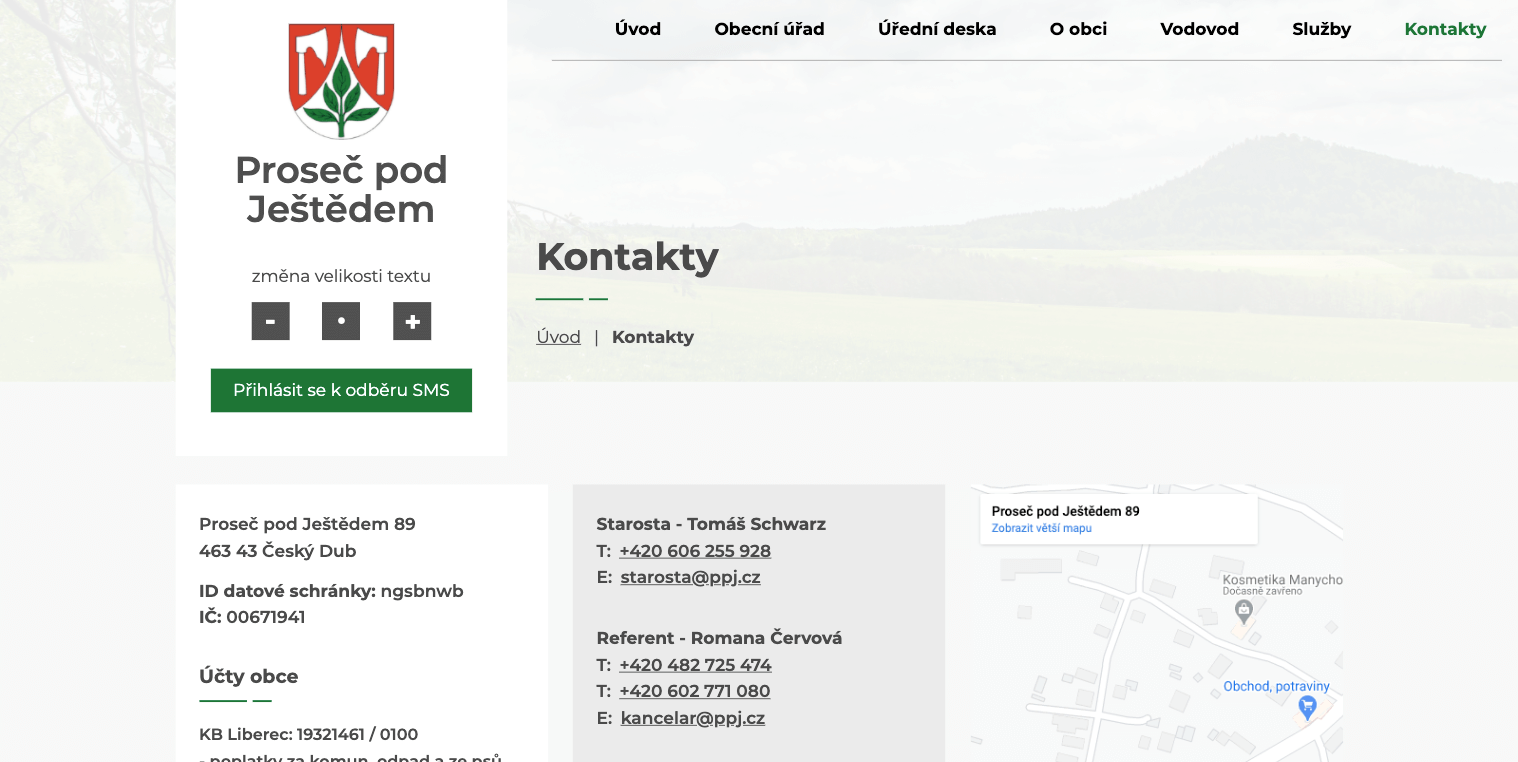The width and height of the screenshot is (1518, 762).
Task: Select the O obci menu item
Action: tap(1078, 29)
